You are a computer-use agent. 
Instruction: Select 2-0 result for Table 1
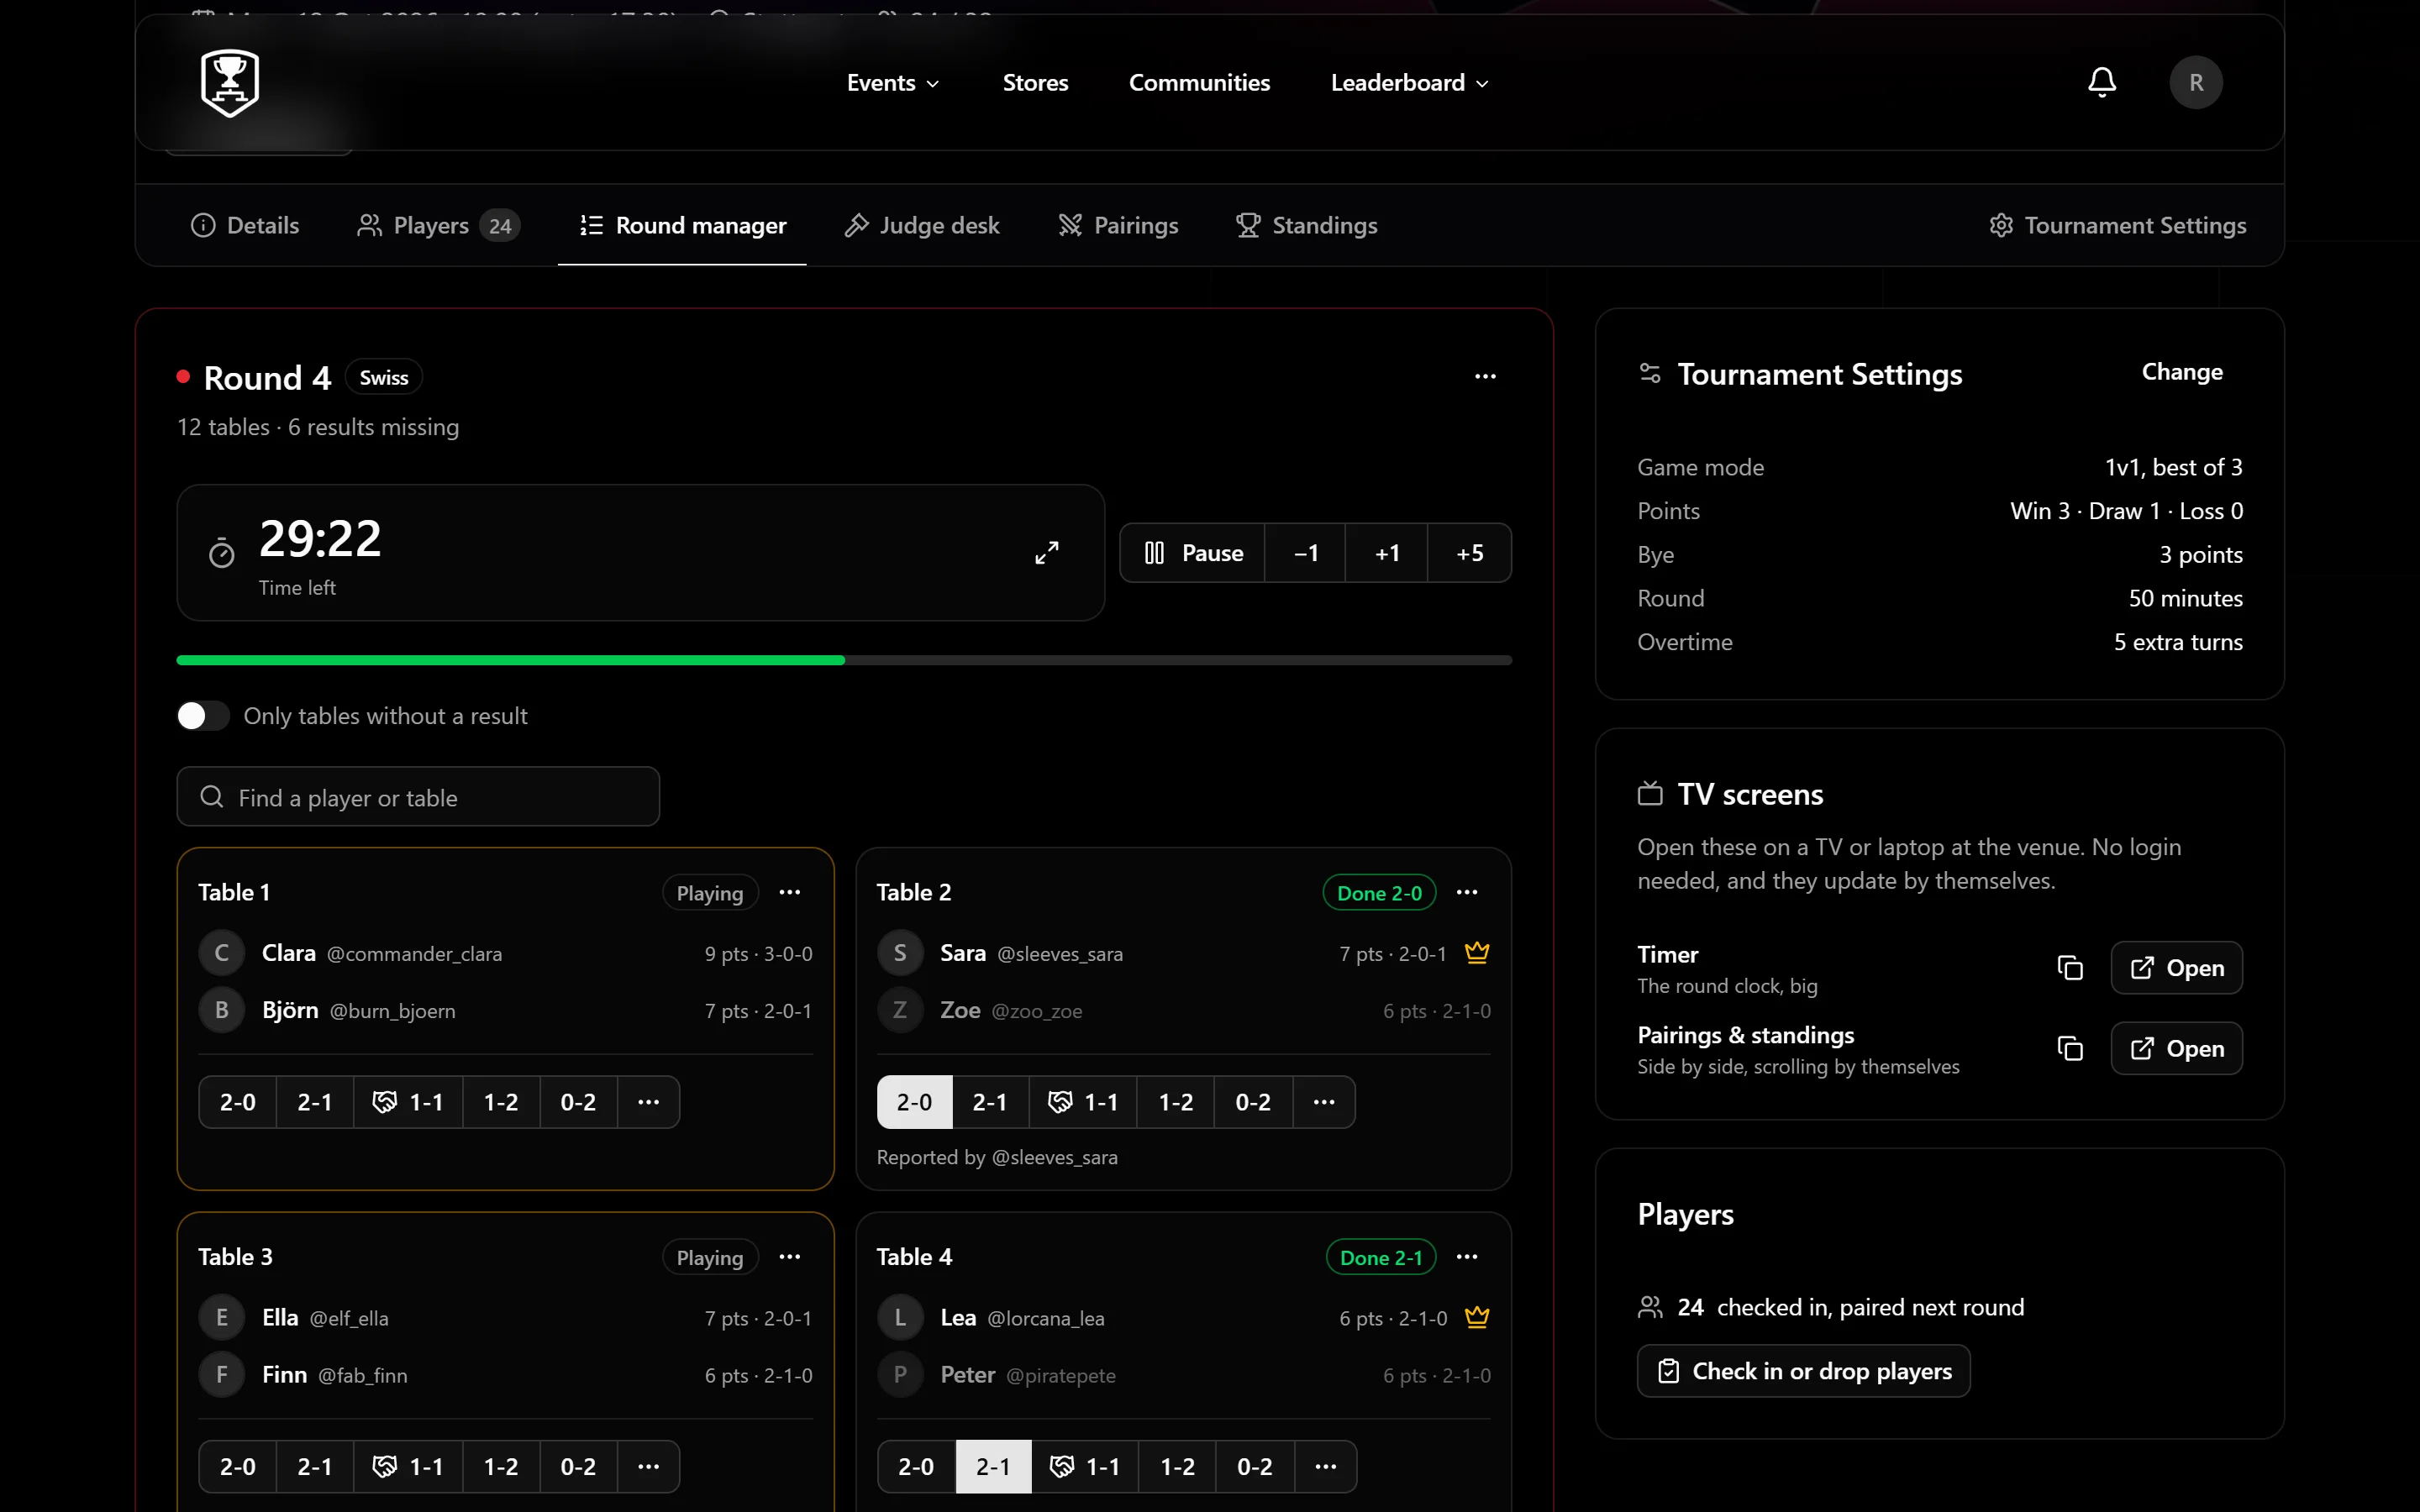click(x=238, y=1102)
